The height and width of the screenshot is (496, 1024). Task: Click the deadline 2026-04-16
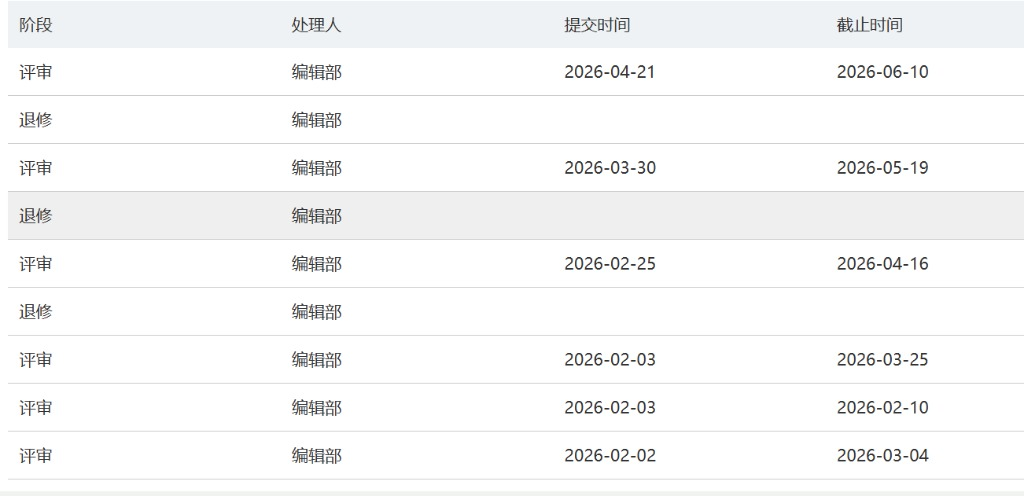tap(882, 264)
